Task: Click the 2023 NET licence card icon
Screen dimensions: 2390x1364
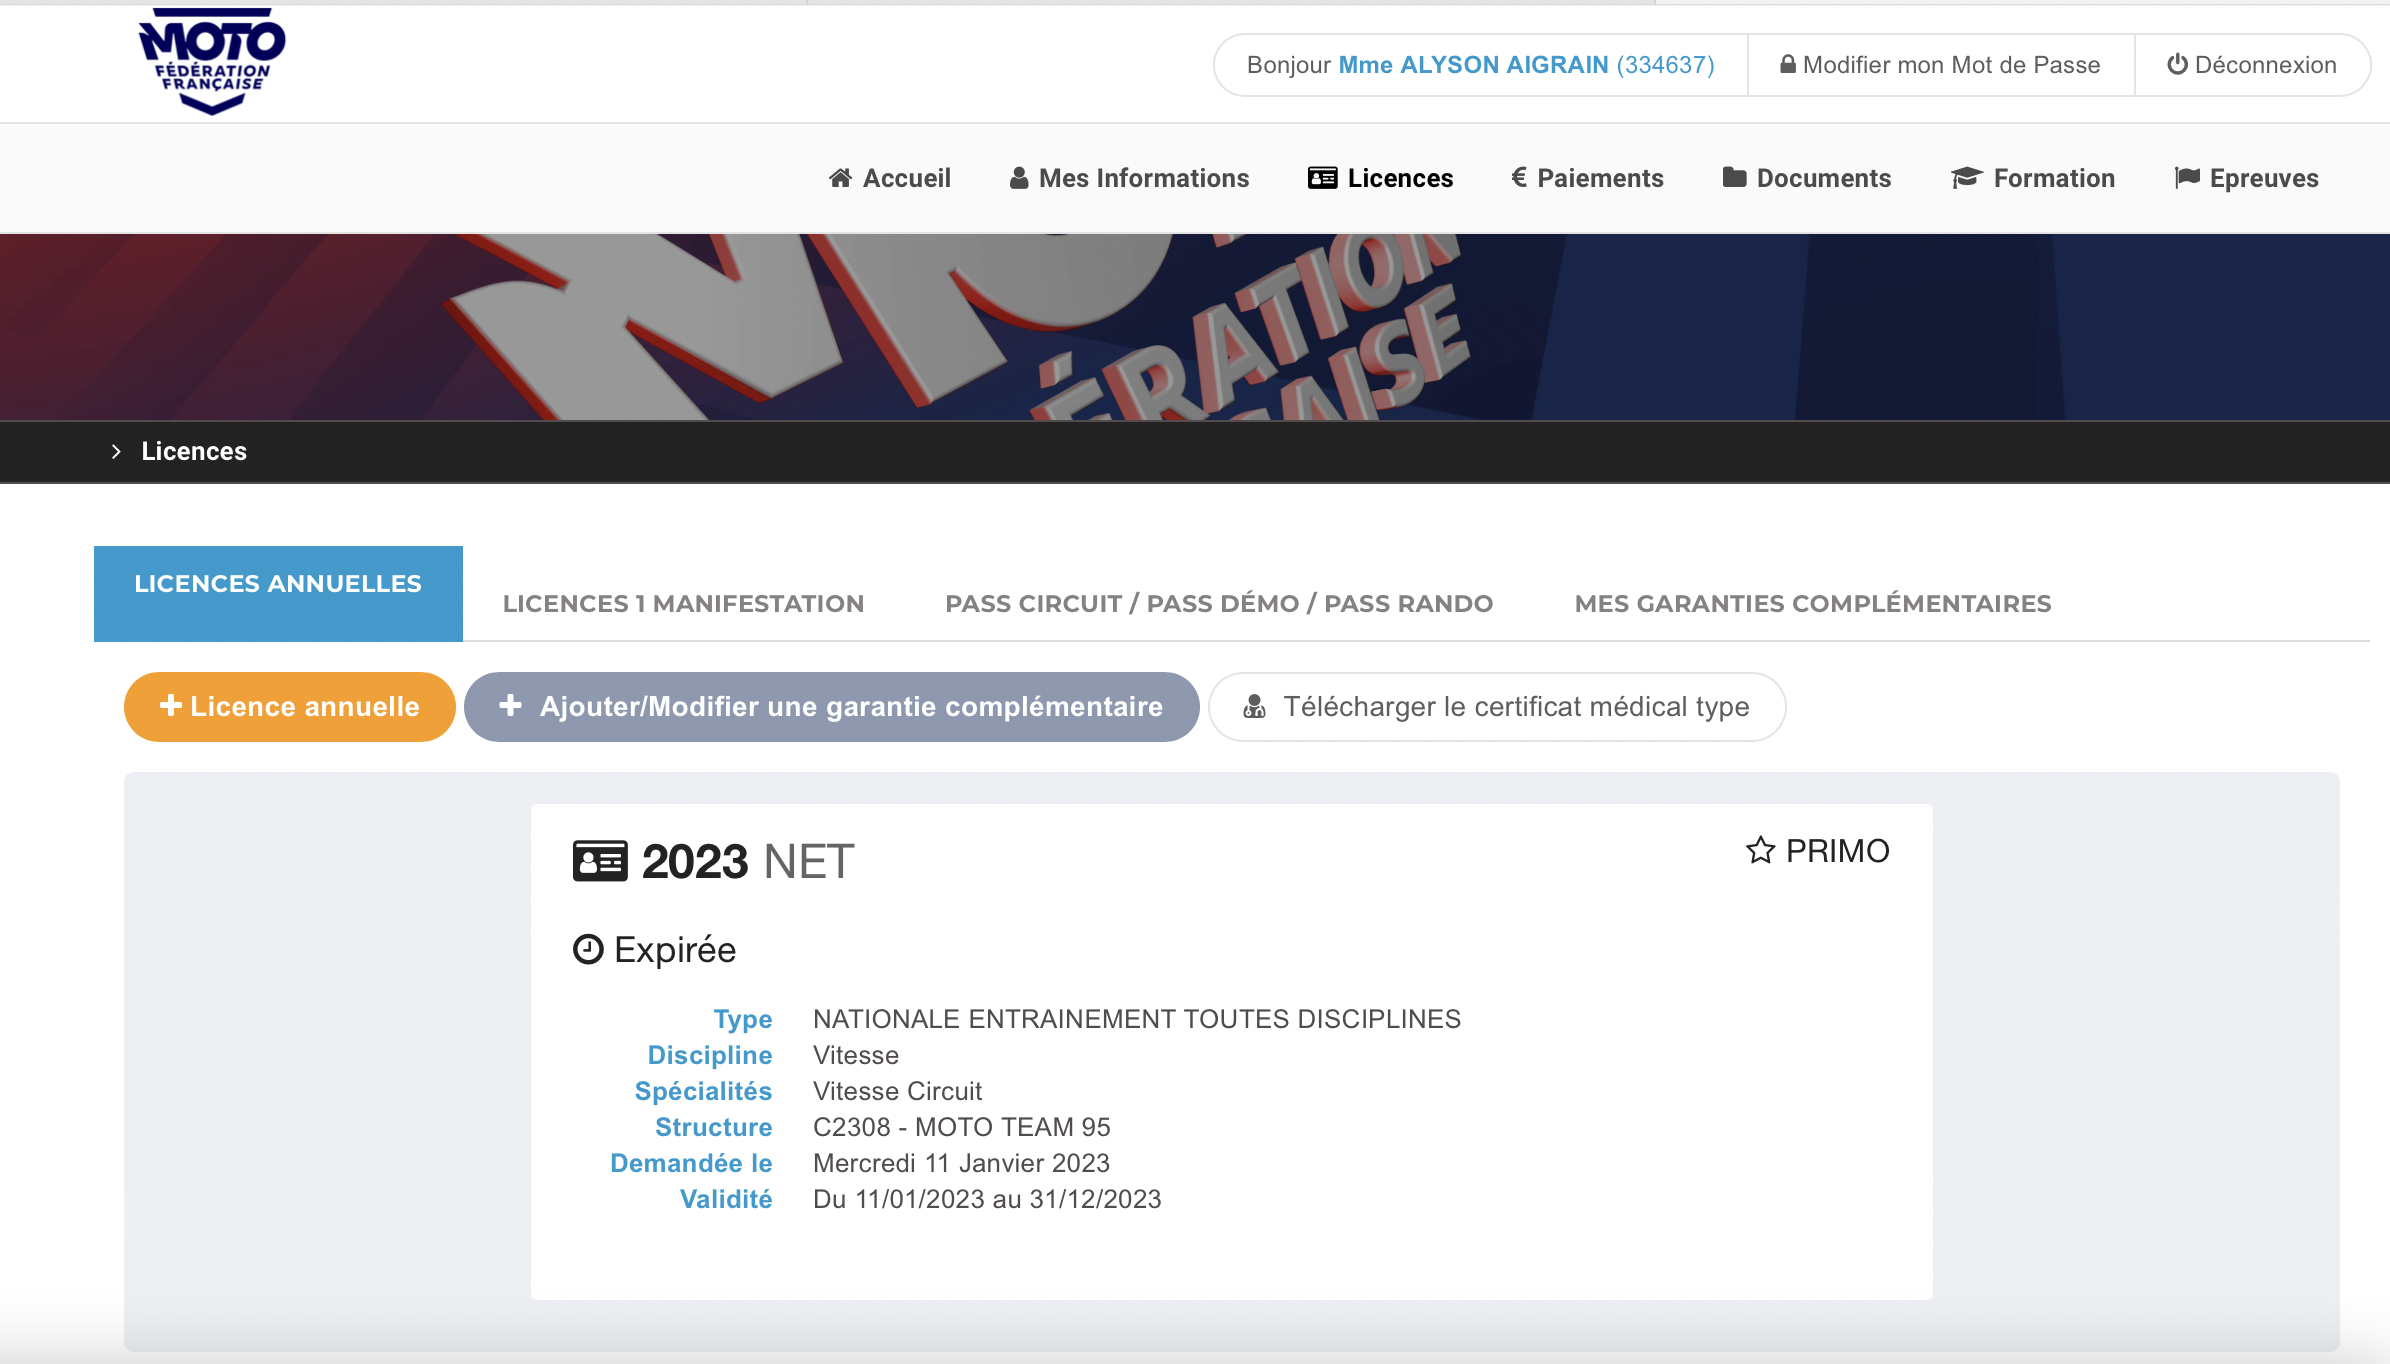Action: (x=600, y=861)
